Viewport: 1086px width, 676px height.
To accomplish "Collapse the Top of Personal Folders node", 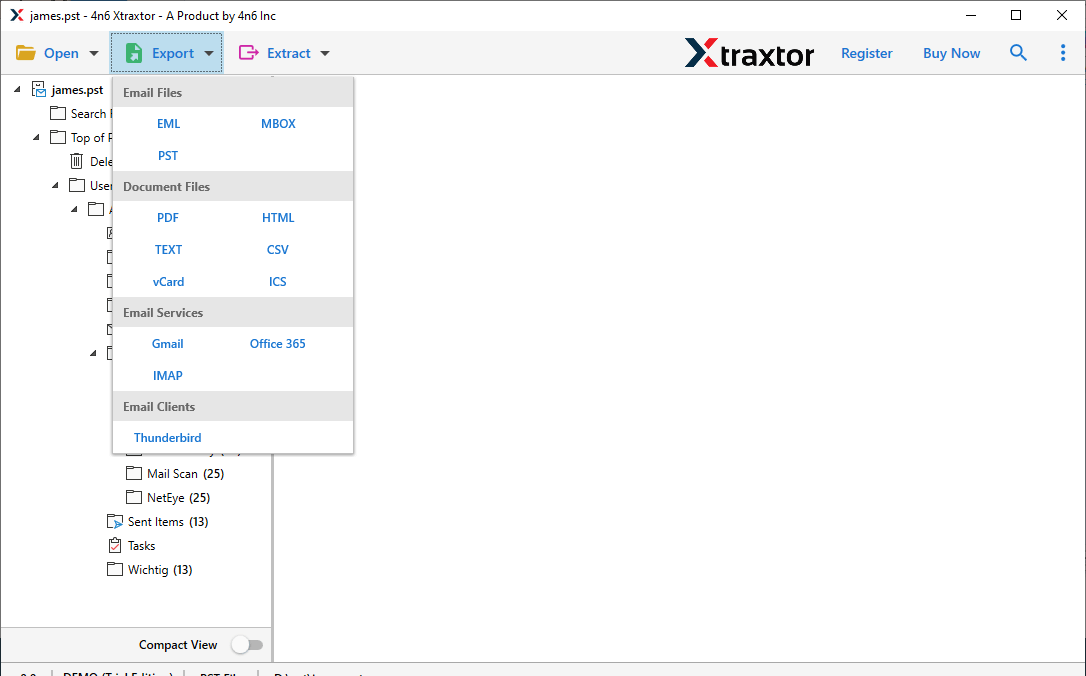I will pos(37,138).
